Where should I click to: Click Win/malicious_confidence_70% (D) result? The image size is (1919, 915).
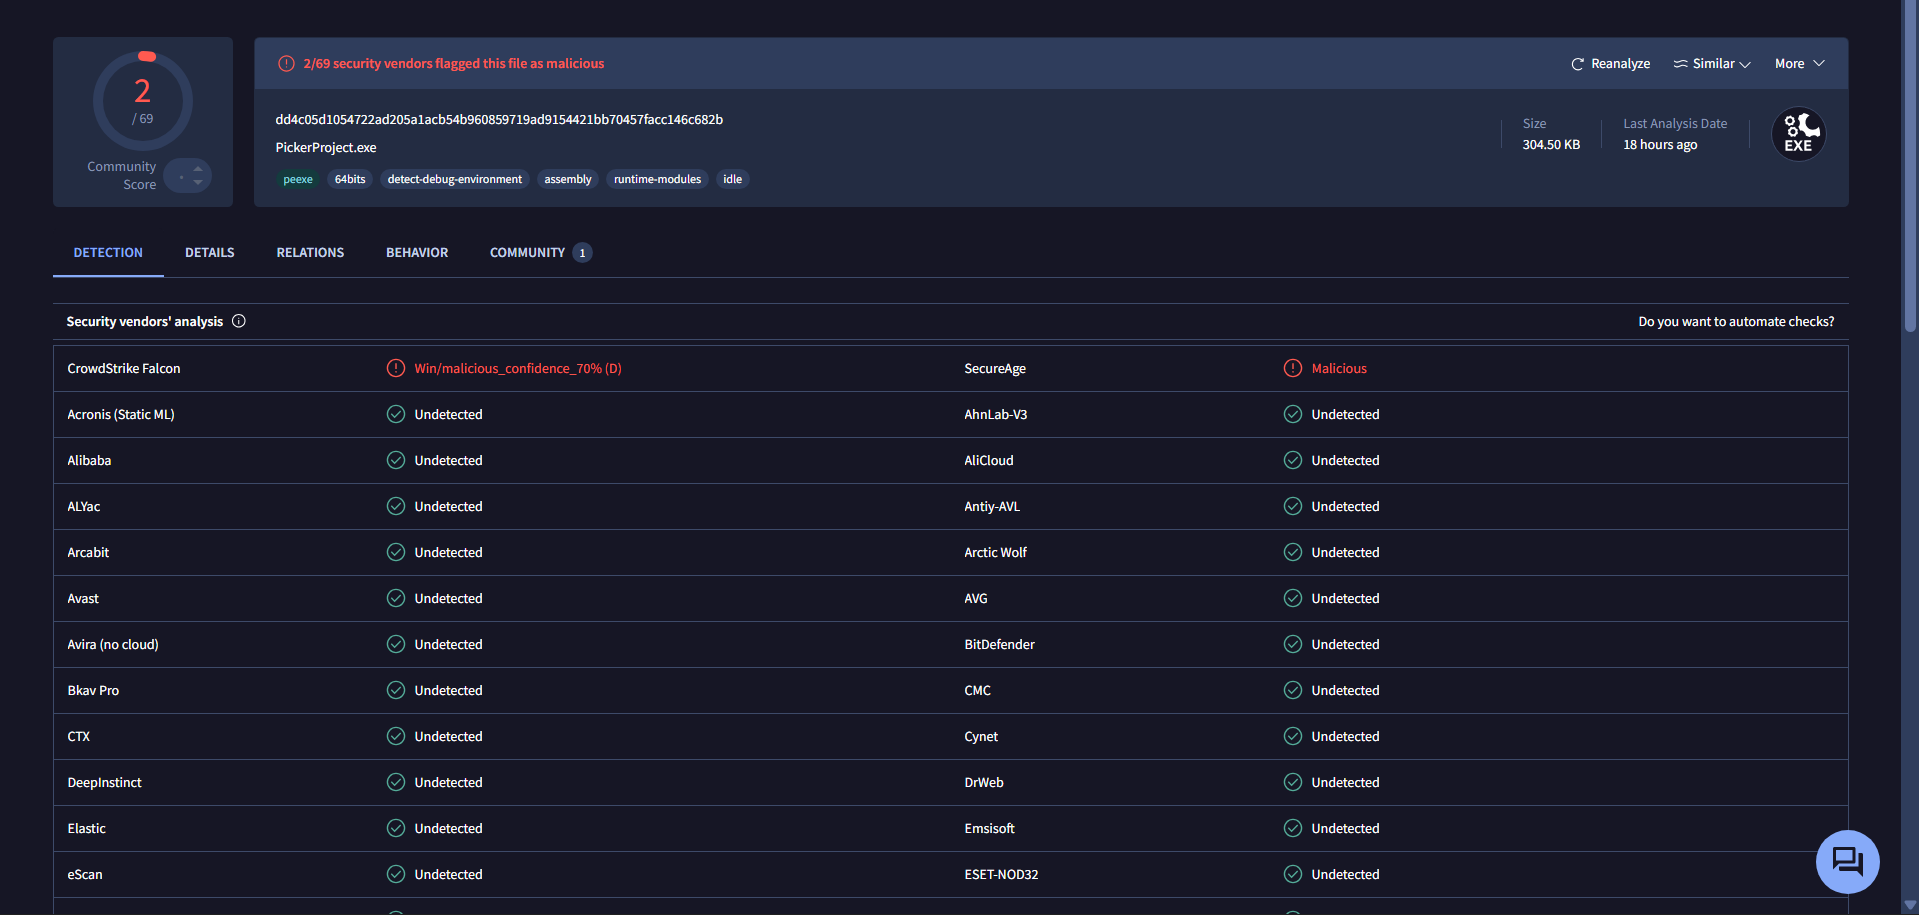click(x=518, y=369)
